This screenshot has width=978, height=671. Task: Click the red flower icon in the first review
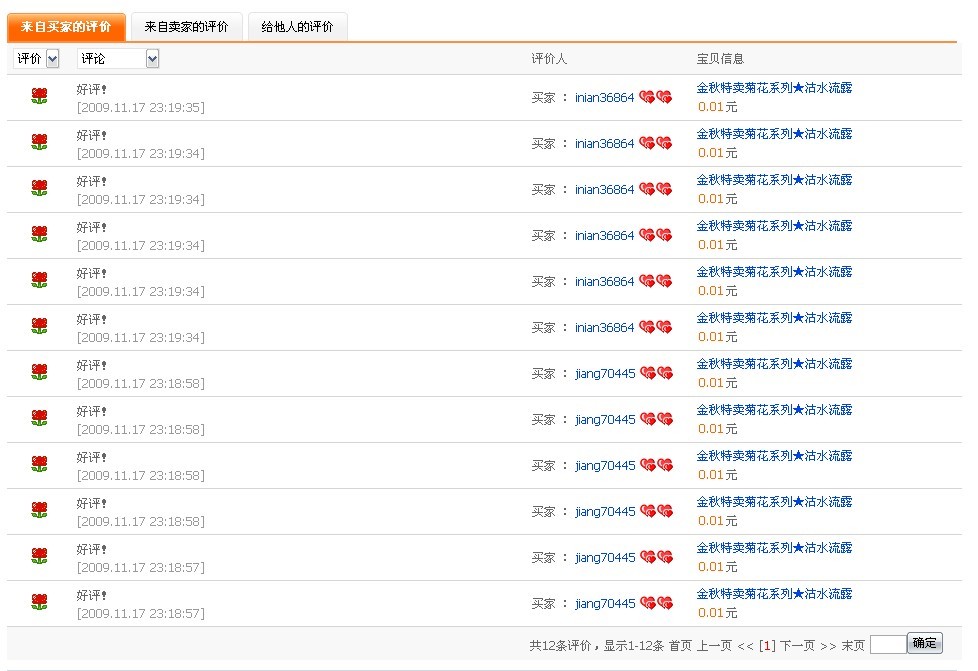pyautogui.click(x=39, y=97)
